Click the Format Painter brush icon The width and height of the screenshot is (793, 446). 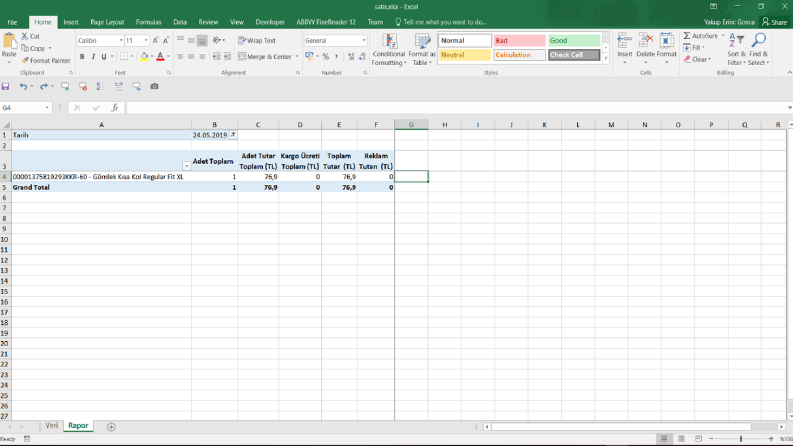25,61
